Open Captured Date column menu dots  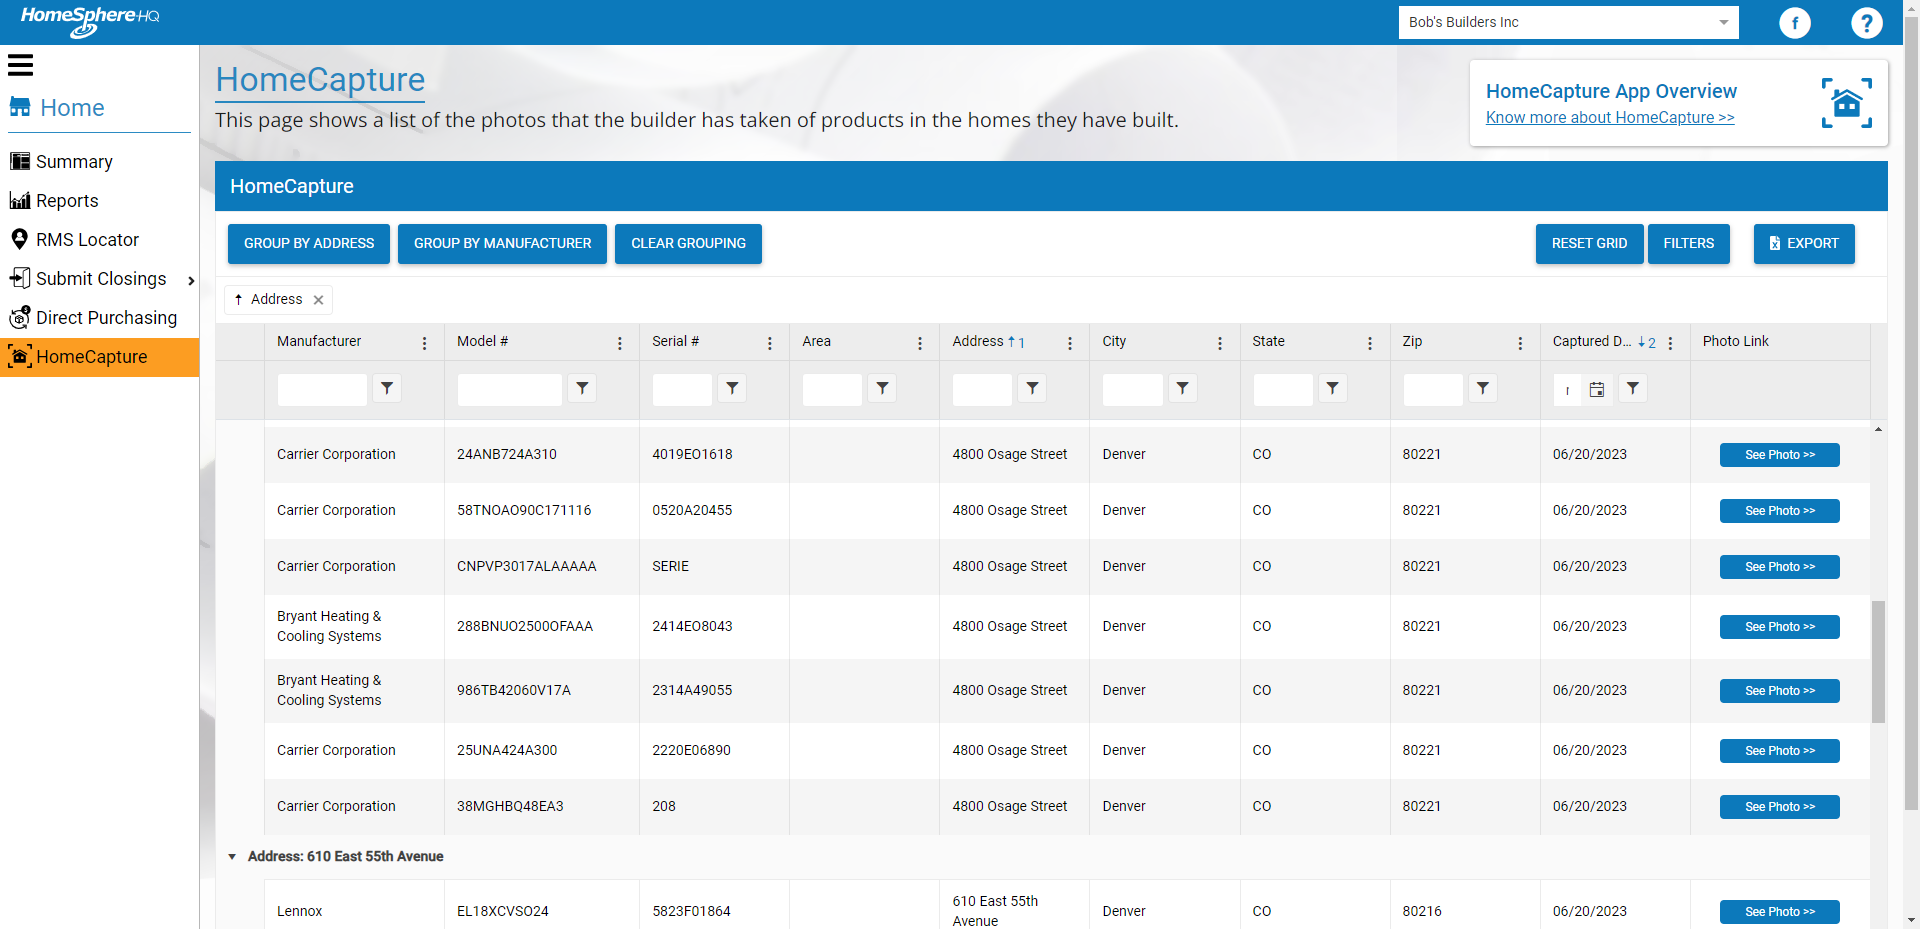pos(1670,343)
